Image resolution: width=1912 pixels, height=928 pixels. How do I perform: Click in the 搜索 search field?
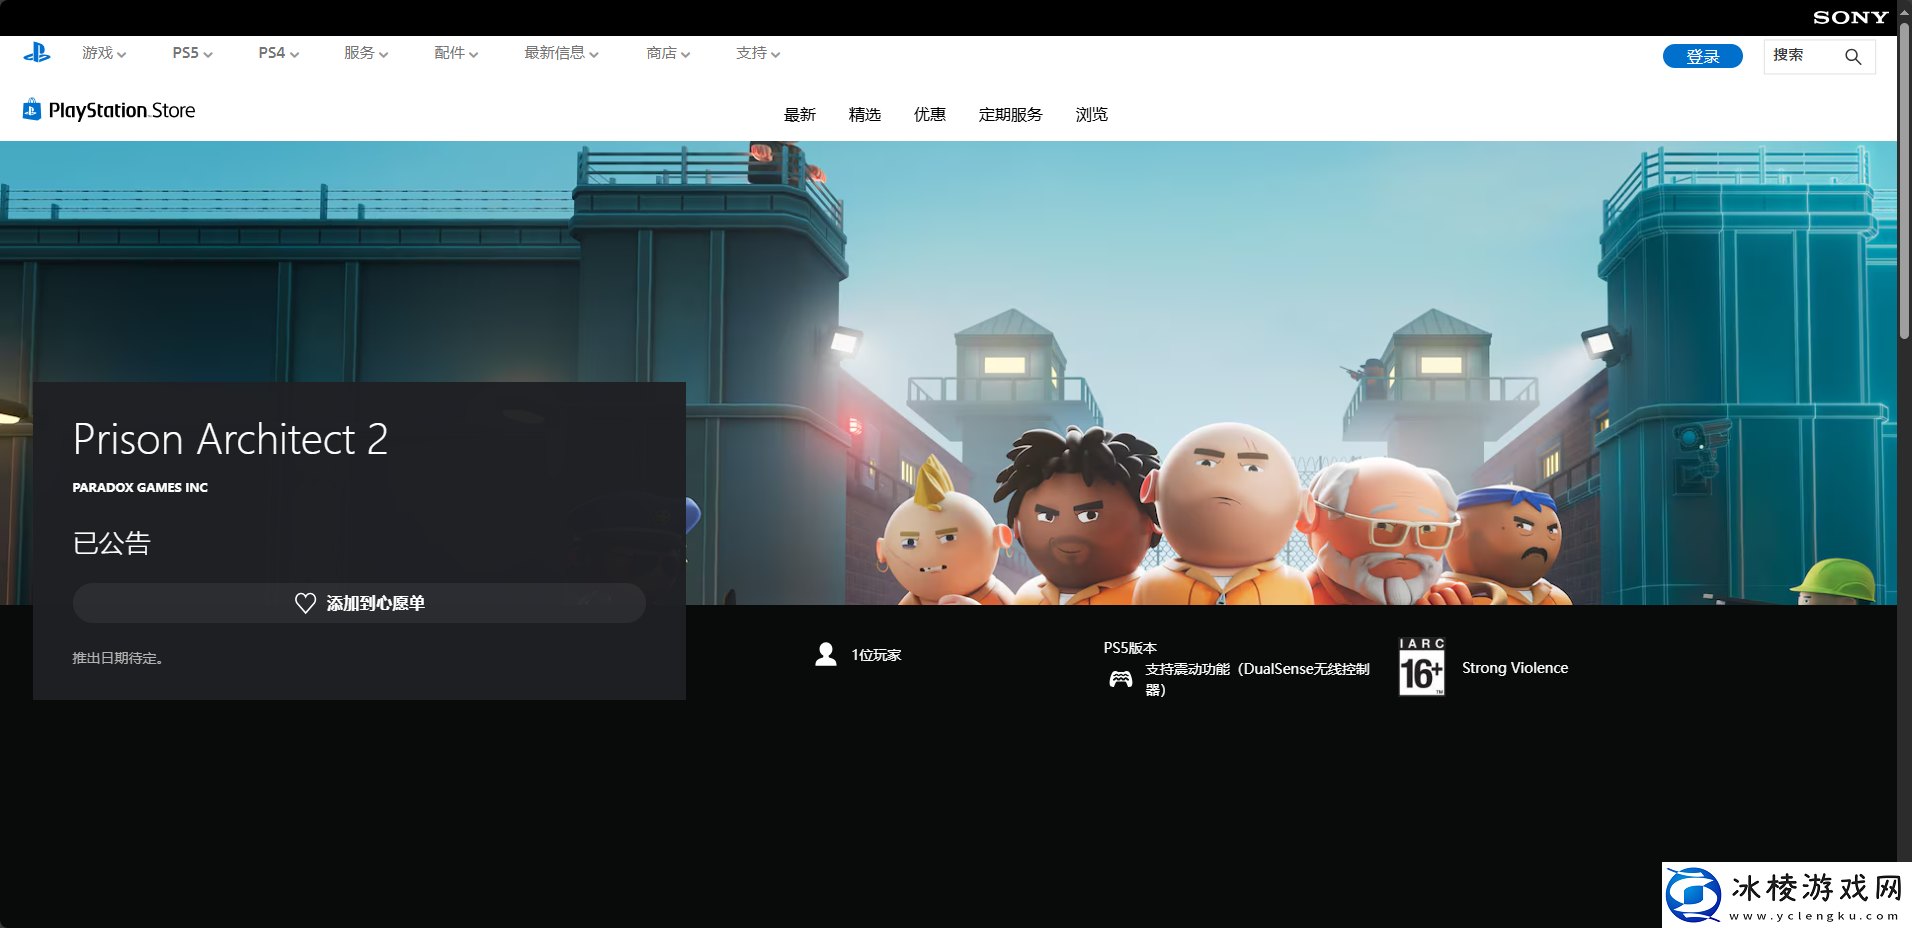[x=1802, y=56]
